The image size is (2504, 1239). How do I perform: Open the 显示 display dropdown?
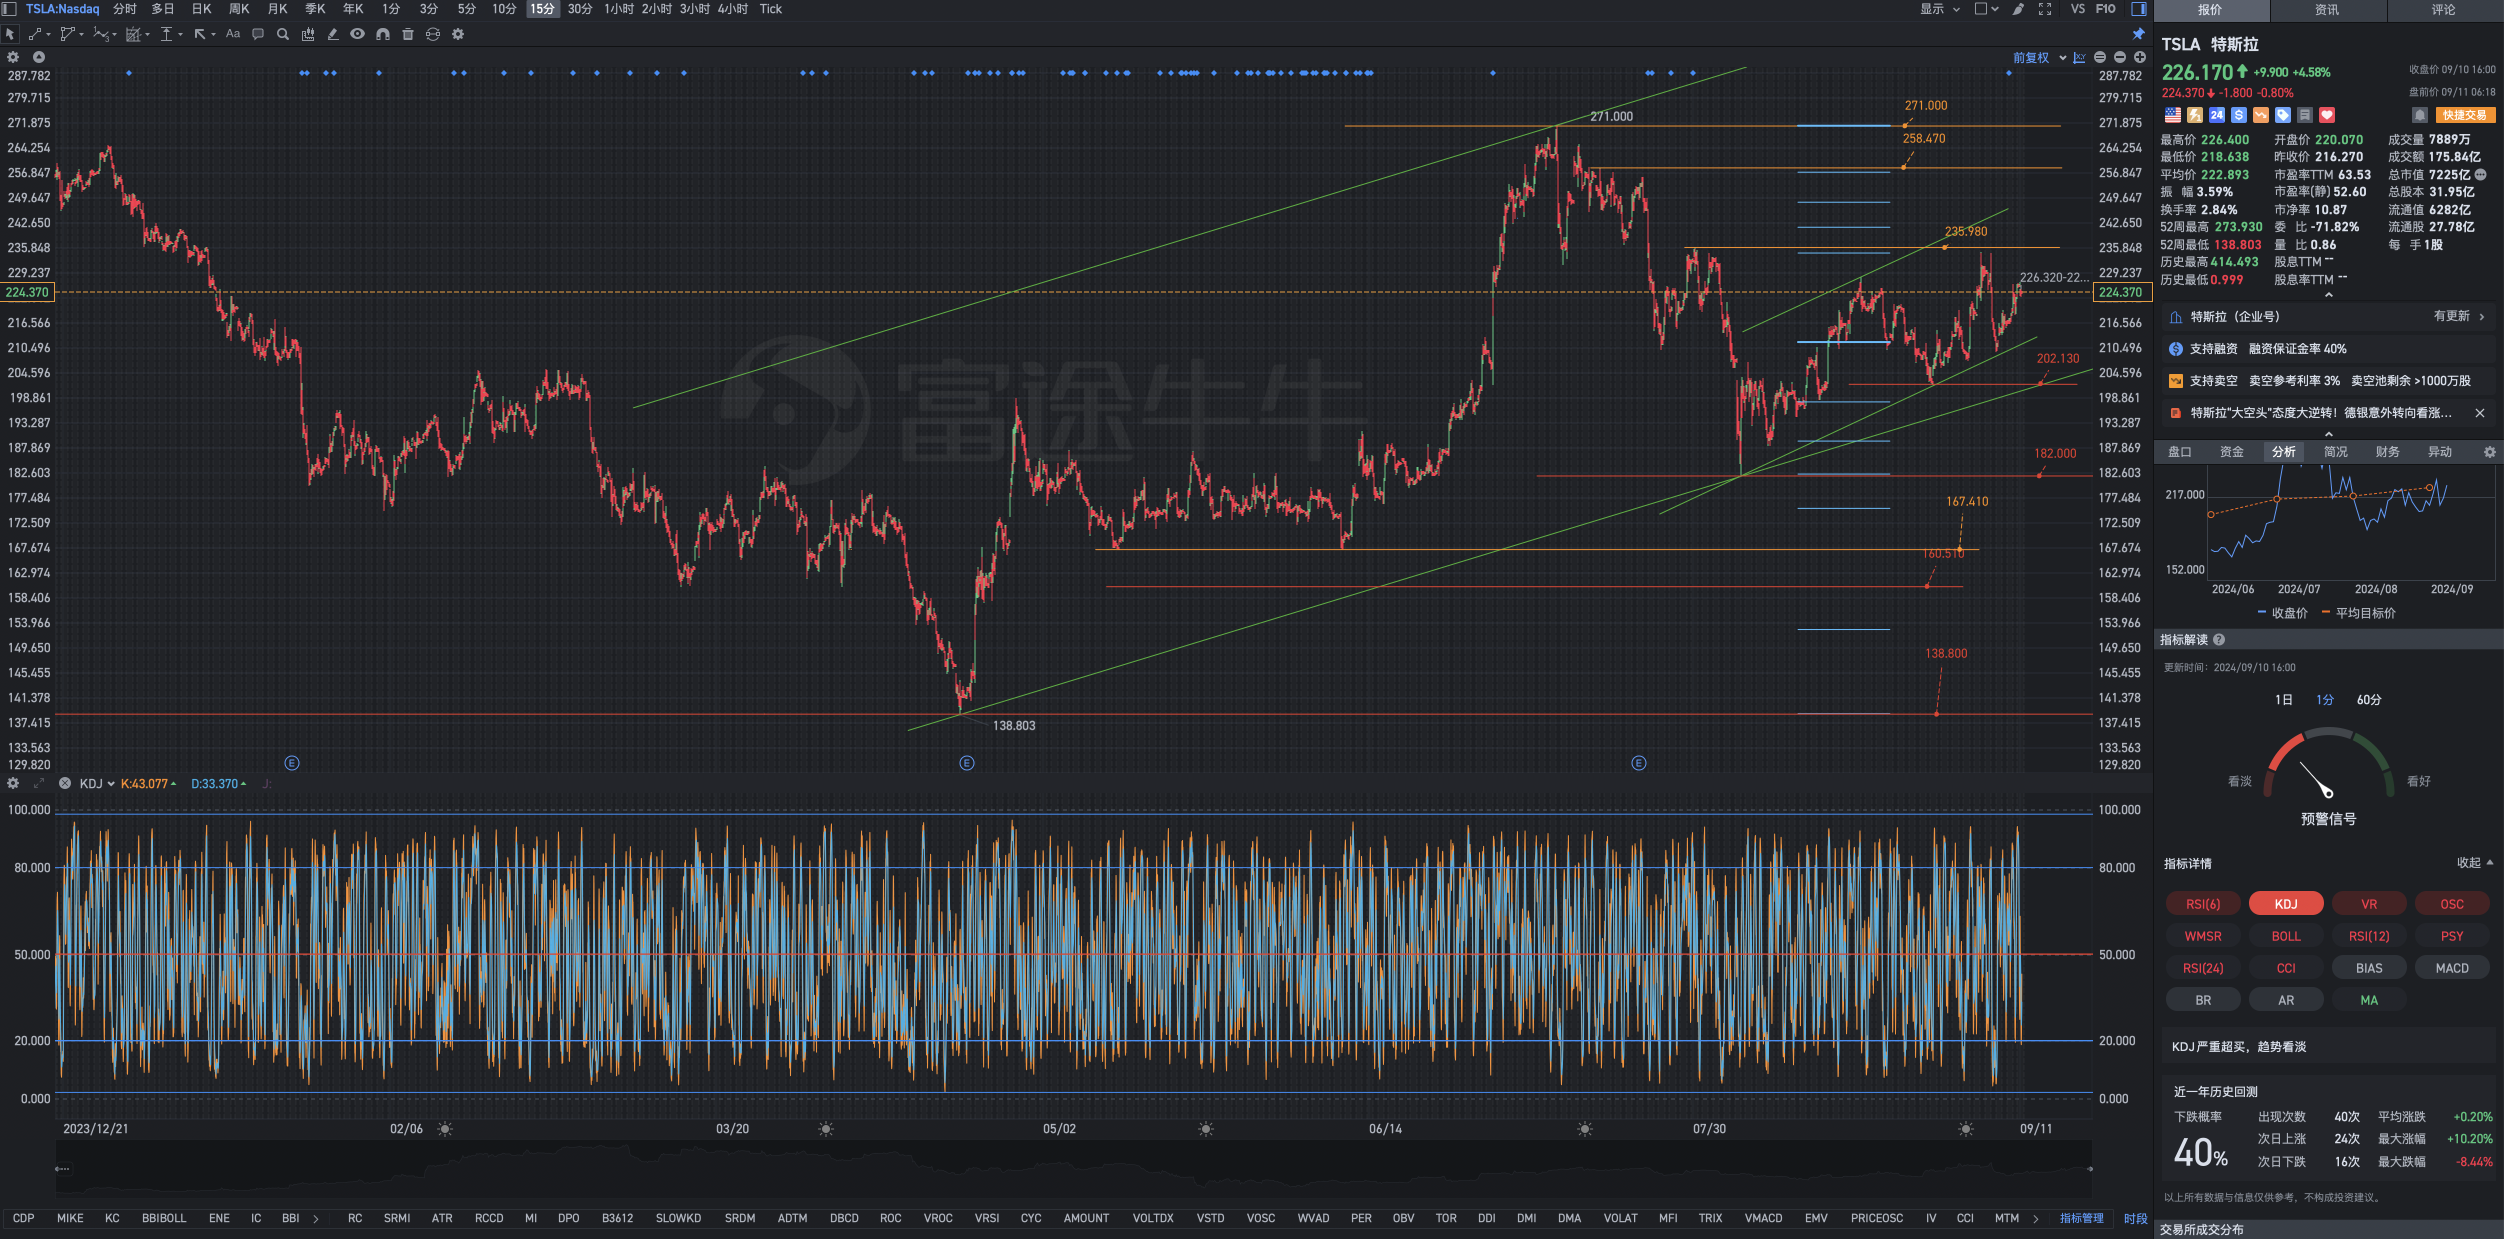click(1939, 9)
